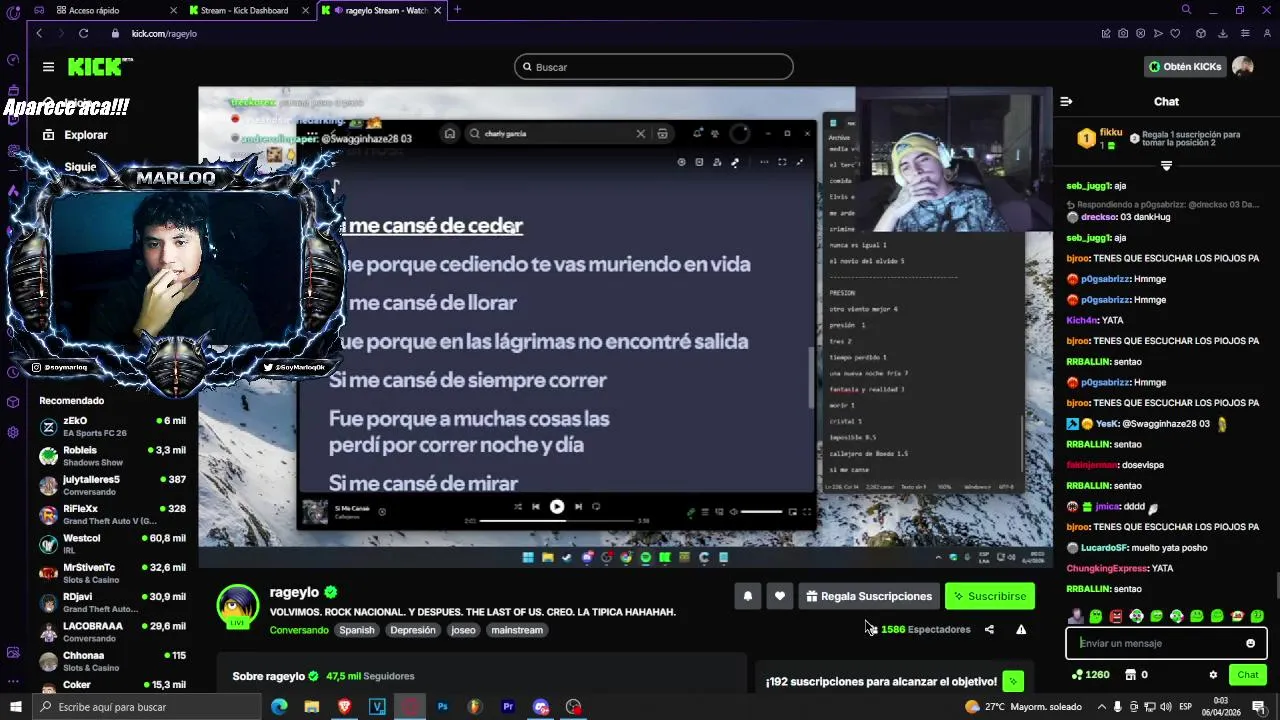Open the Kick hamburger menu
1280x720 pixels.
point(48,67)
